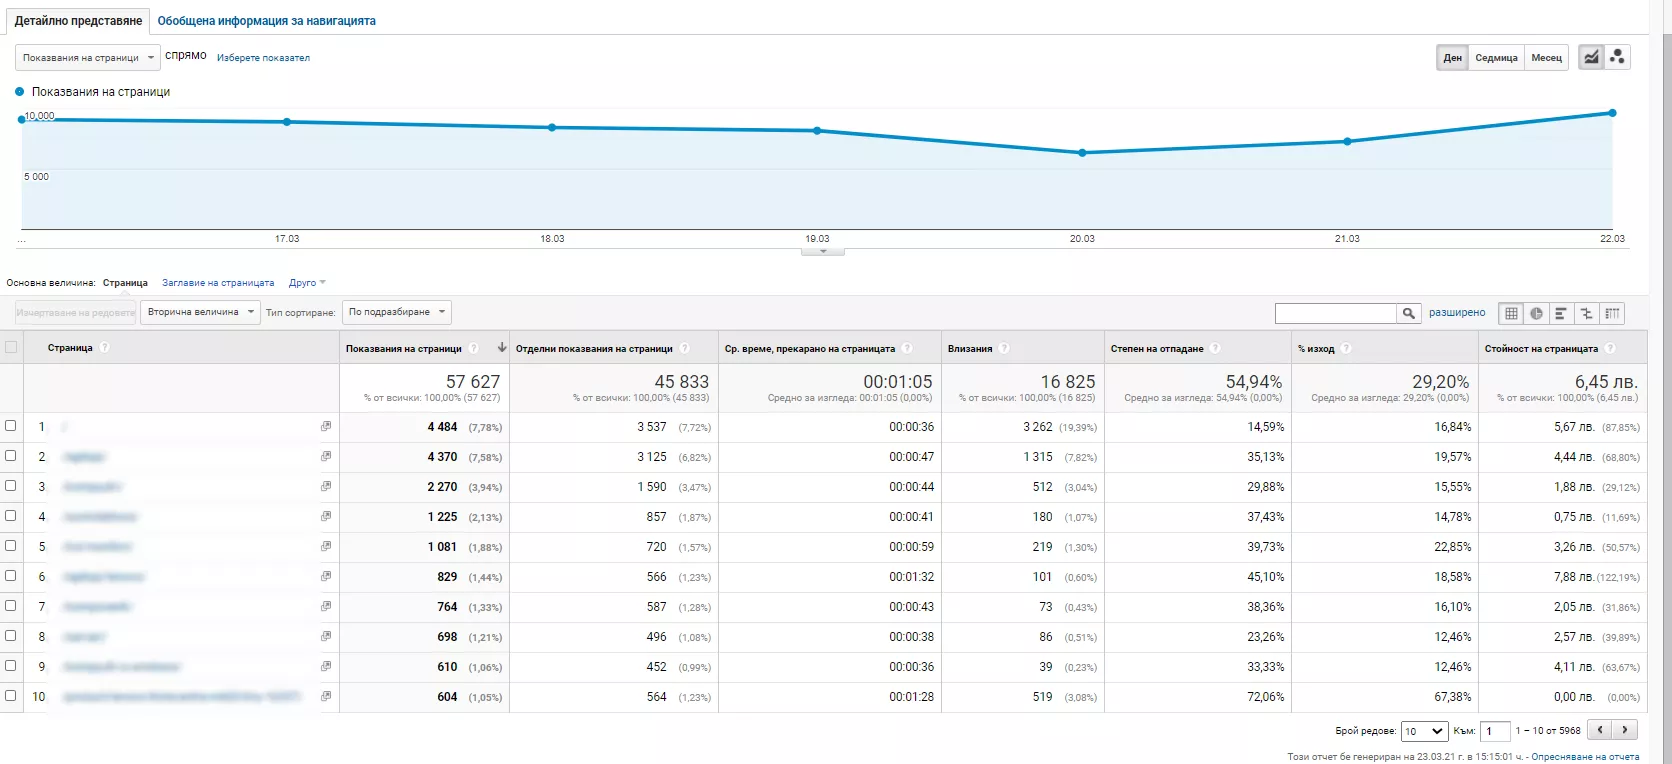1672x764 pixels.
Task: Click the разширено advanced filter link
Action: [x=1457, y=313]
